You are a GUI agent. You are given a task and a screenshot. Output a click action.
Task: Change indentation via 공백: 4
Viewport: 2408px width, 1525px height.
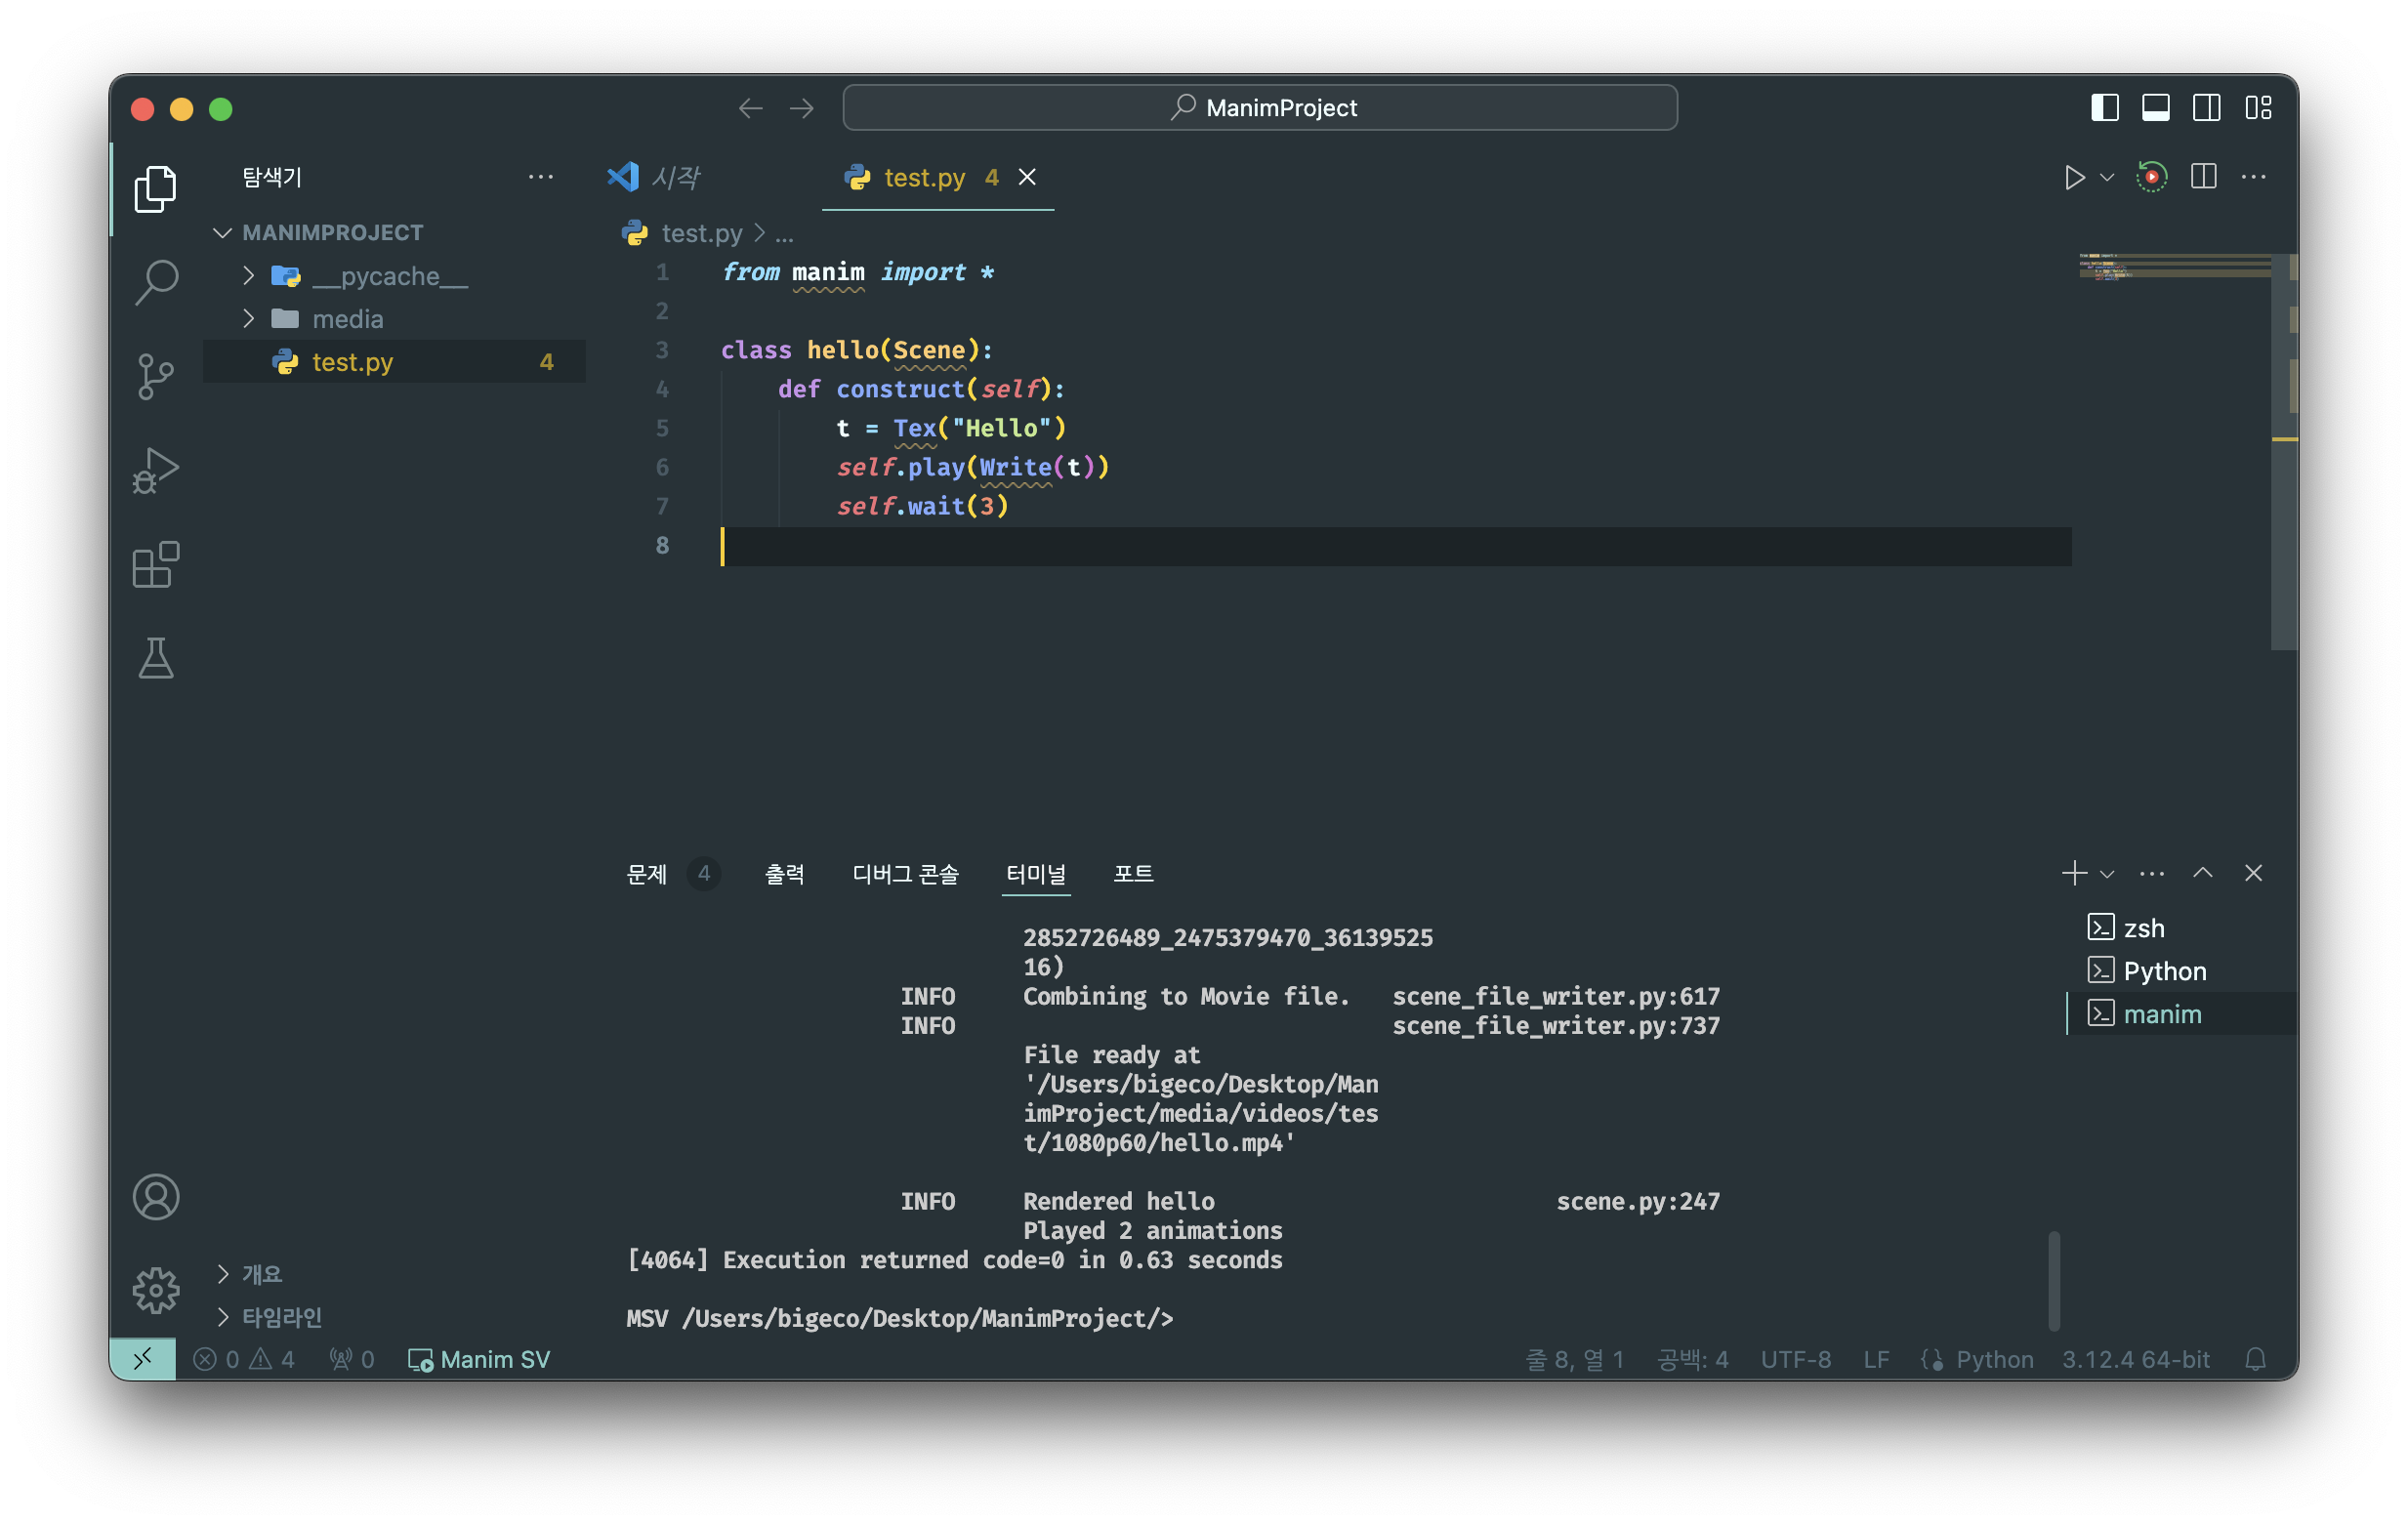point(1692,1359)
